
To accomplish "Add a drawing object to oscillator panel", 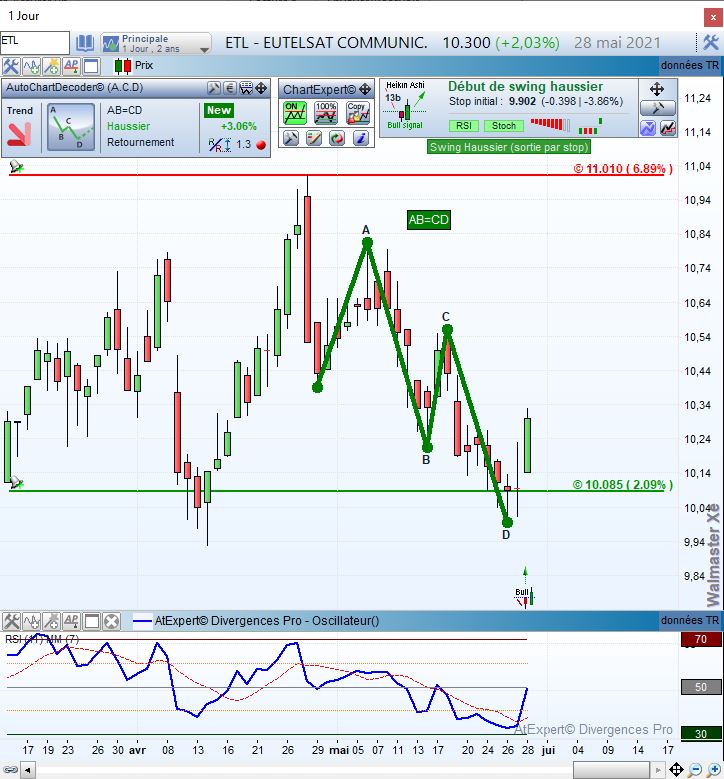I will point(51,621).
